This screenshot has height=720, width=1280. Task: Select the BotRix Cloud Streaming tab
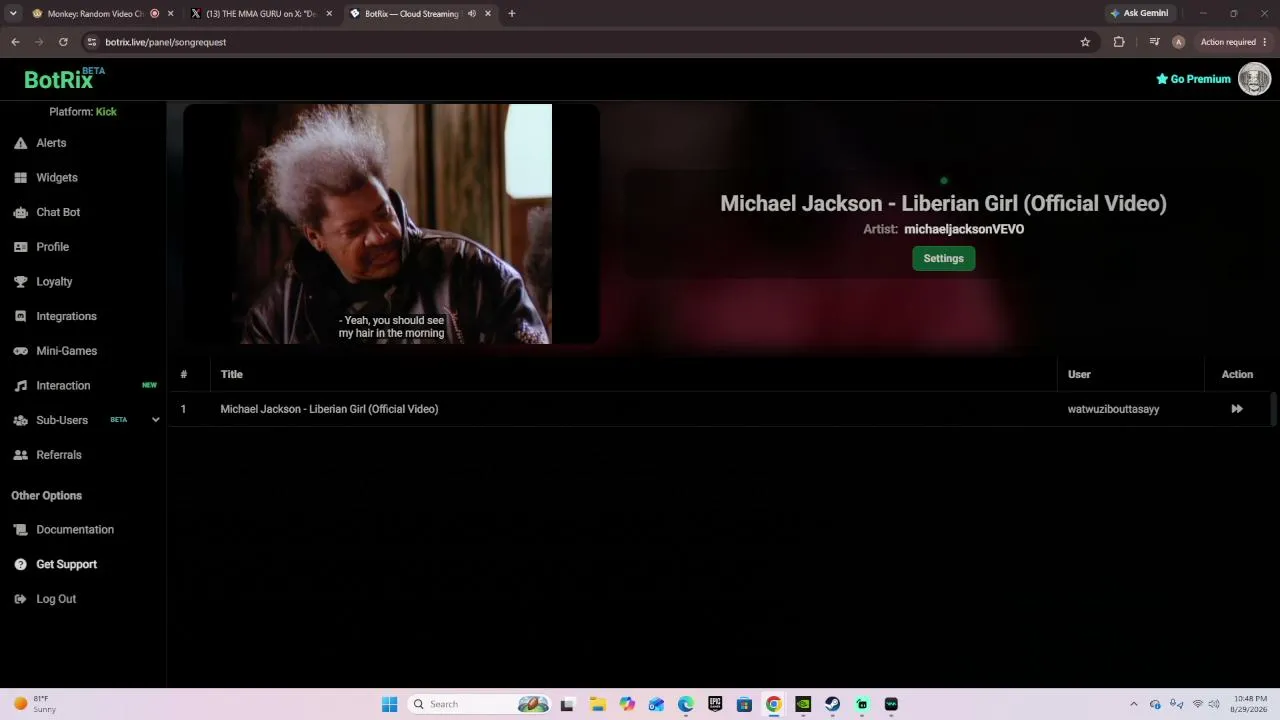click(412, 14)
